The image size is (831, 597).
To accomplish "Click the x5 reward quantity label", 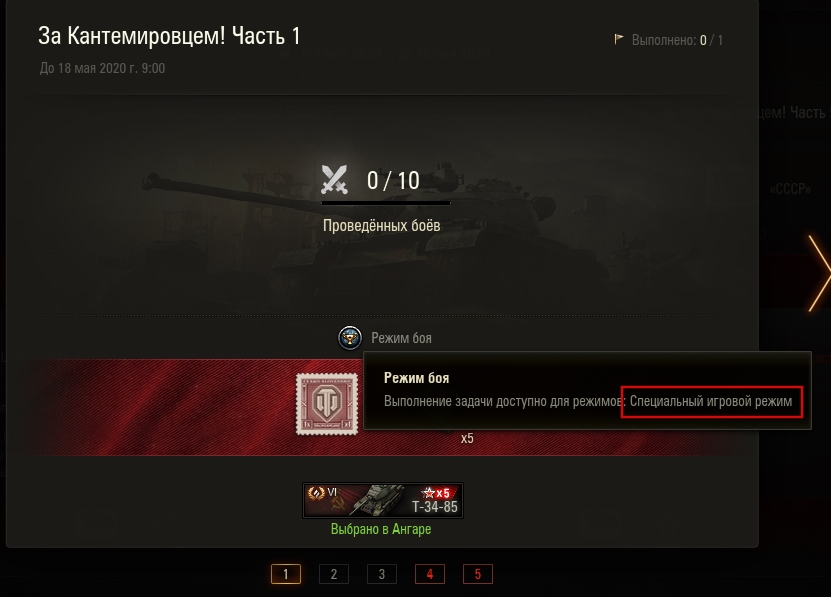I will (x=467, y=438).
